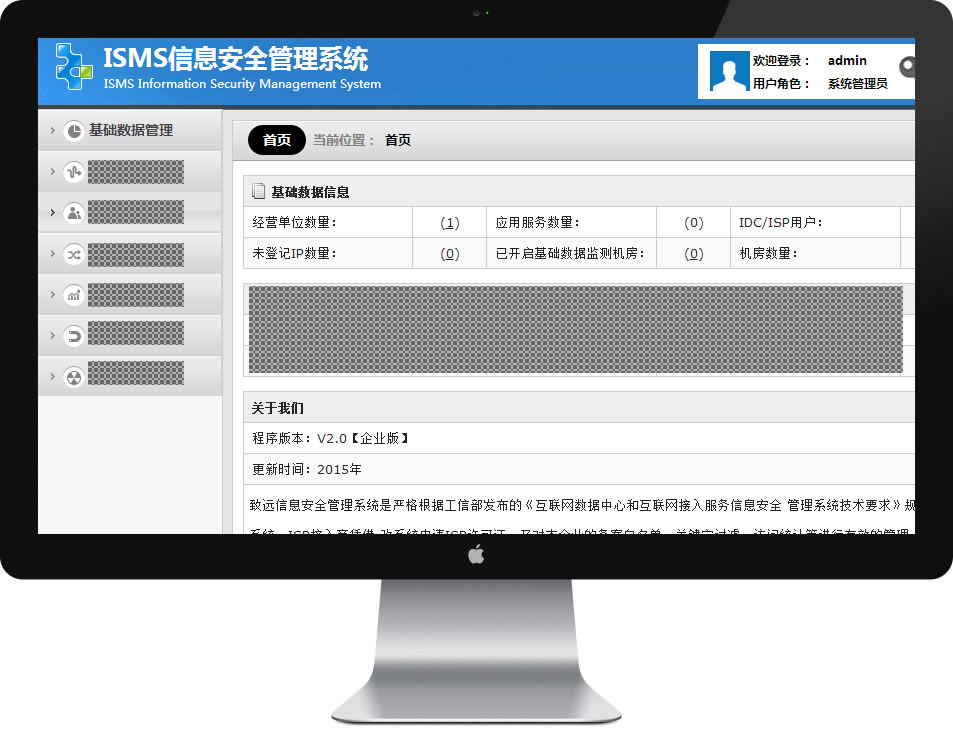
Task: Click the users group sidebar icon
Action: 73,213
